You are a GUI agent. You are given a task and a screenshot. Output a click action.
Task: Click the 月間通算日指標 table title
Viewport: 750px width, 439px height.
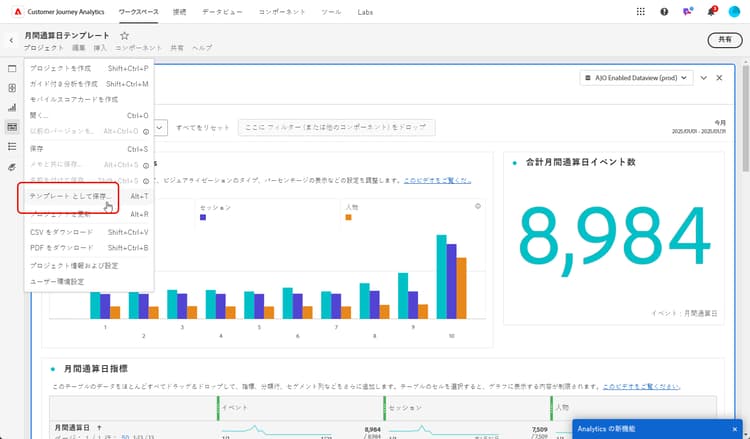[x=96, y=369]
